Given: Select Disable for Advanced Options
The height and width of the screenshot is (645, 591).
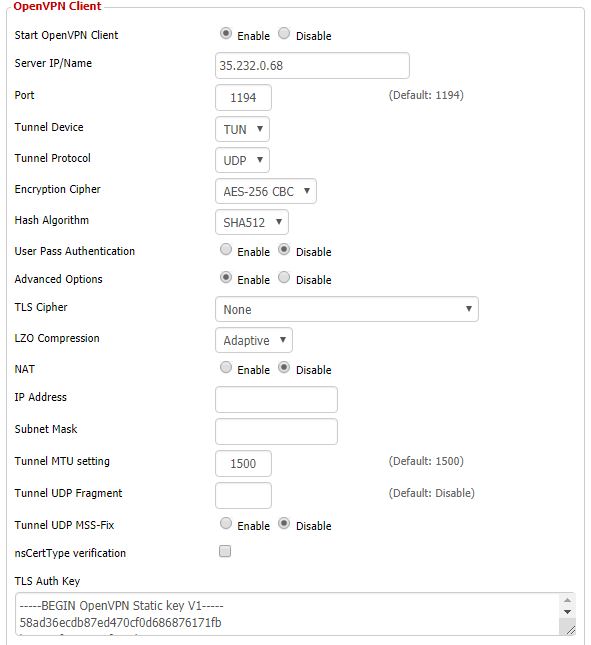Looking at the screenshot, I should point(284,277).
